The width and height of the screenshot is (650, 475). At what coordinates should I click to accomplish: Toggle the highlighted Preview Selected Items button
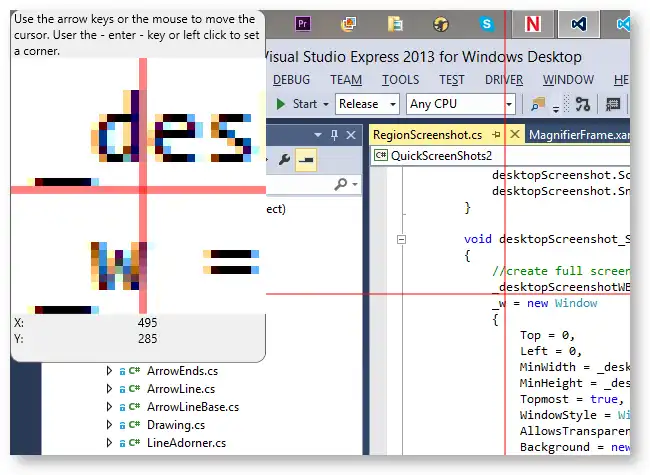click(306, 160)
